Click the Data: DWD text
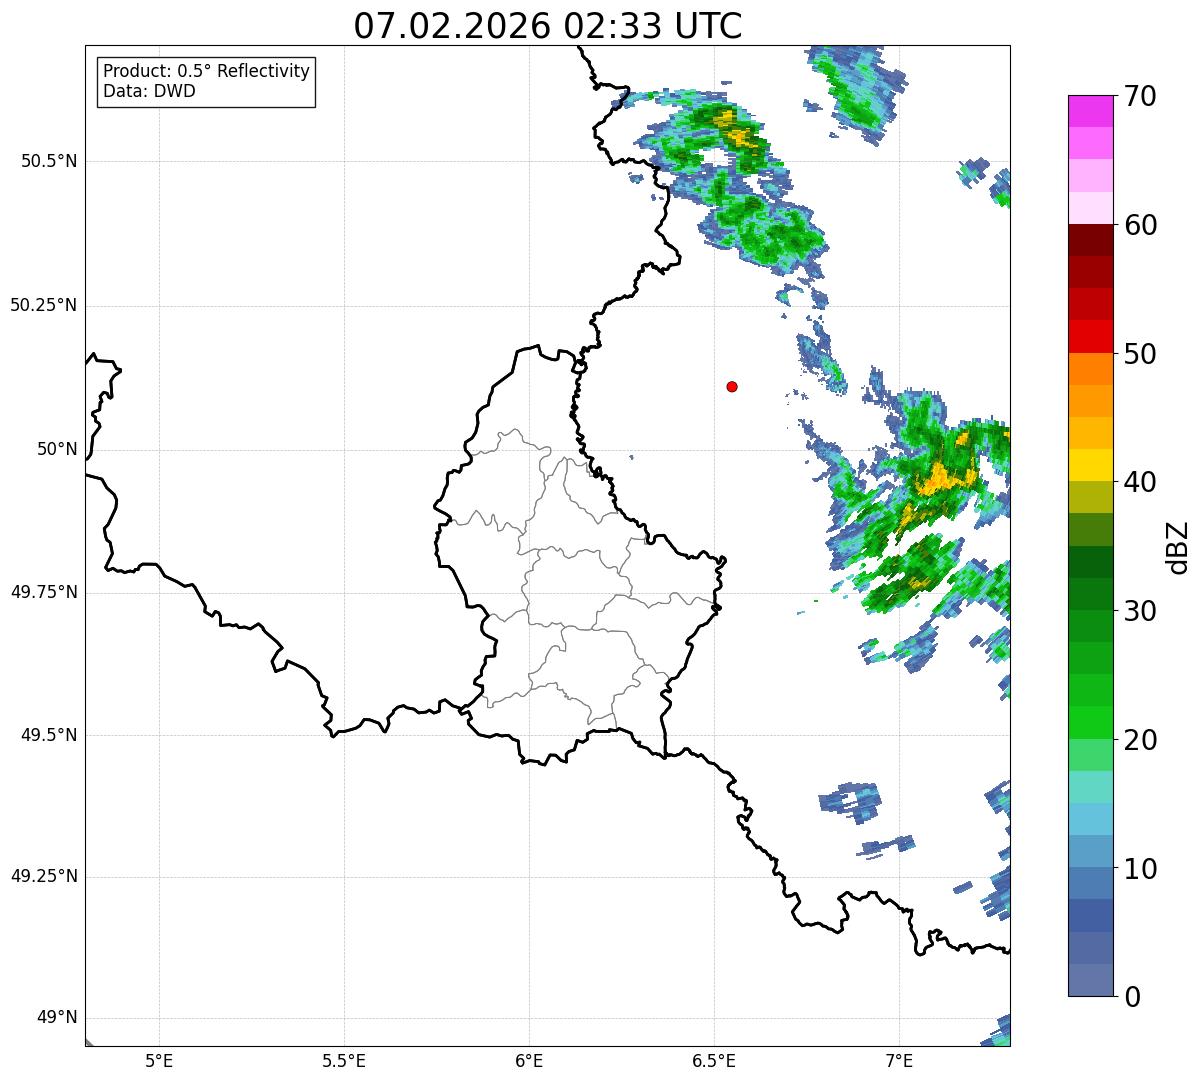This screenshot has height=1081, width=1202. tap(149, 91)
